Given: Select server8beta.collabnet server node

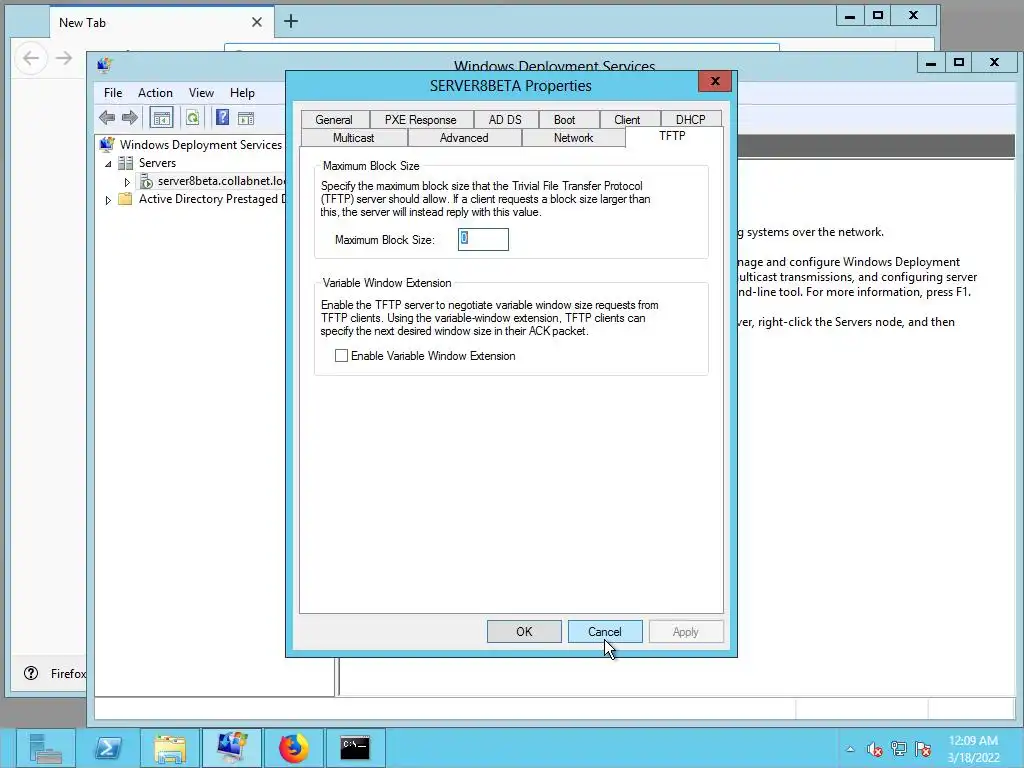Looking at the screenshot, I should click(221, 181).
